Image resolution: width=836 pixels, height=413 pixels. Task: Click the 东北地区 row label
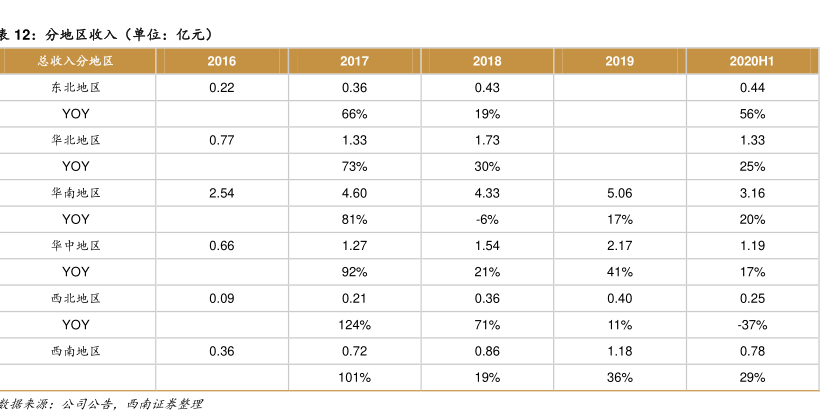click(76, 88)
